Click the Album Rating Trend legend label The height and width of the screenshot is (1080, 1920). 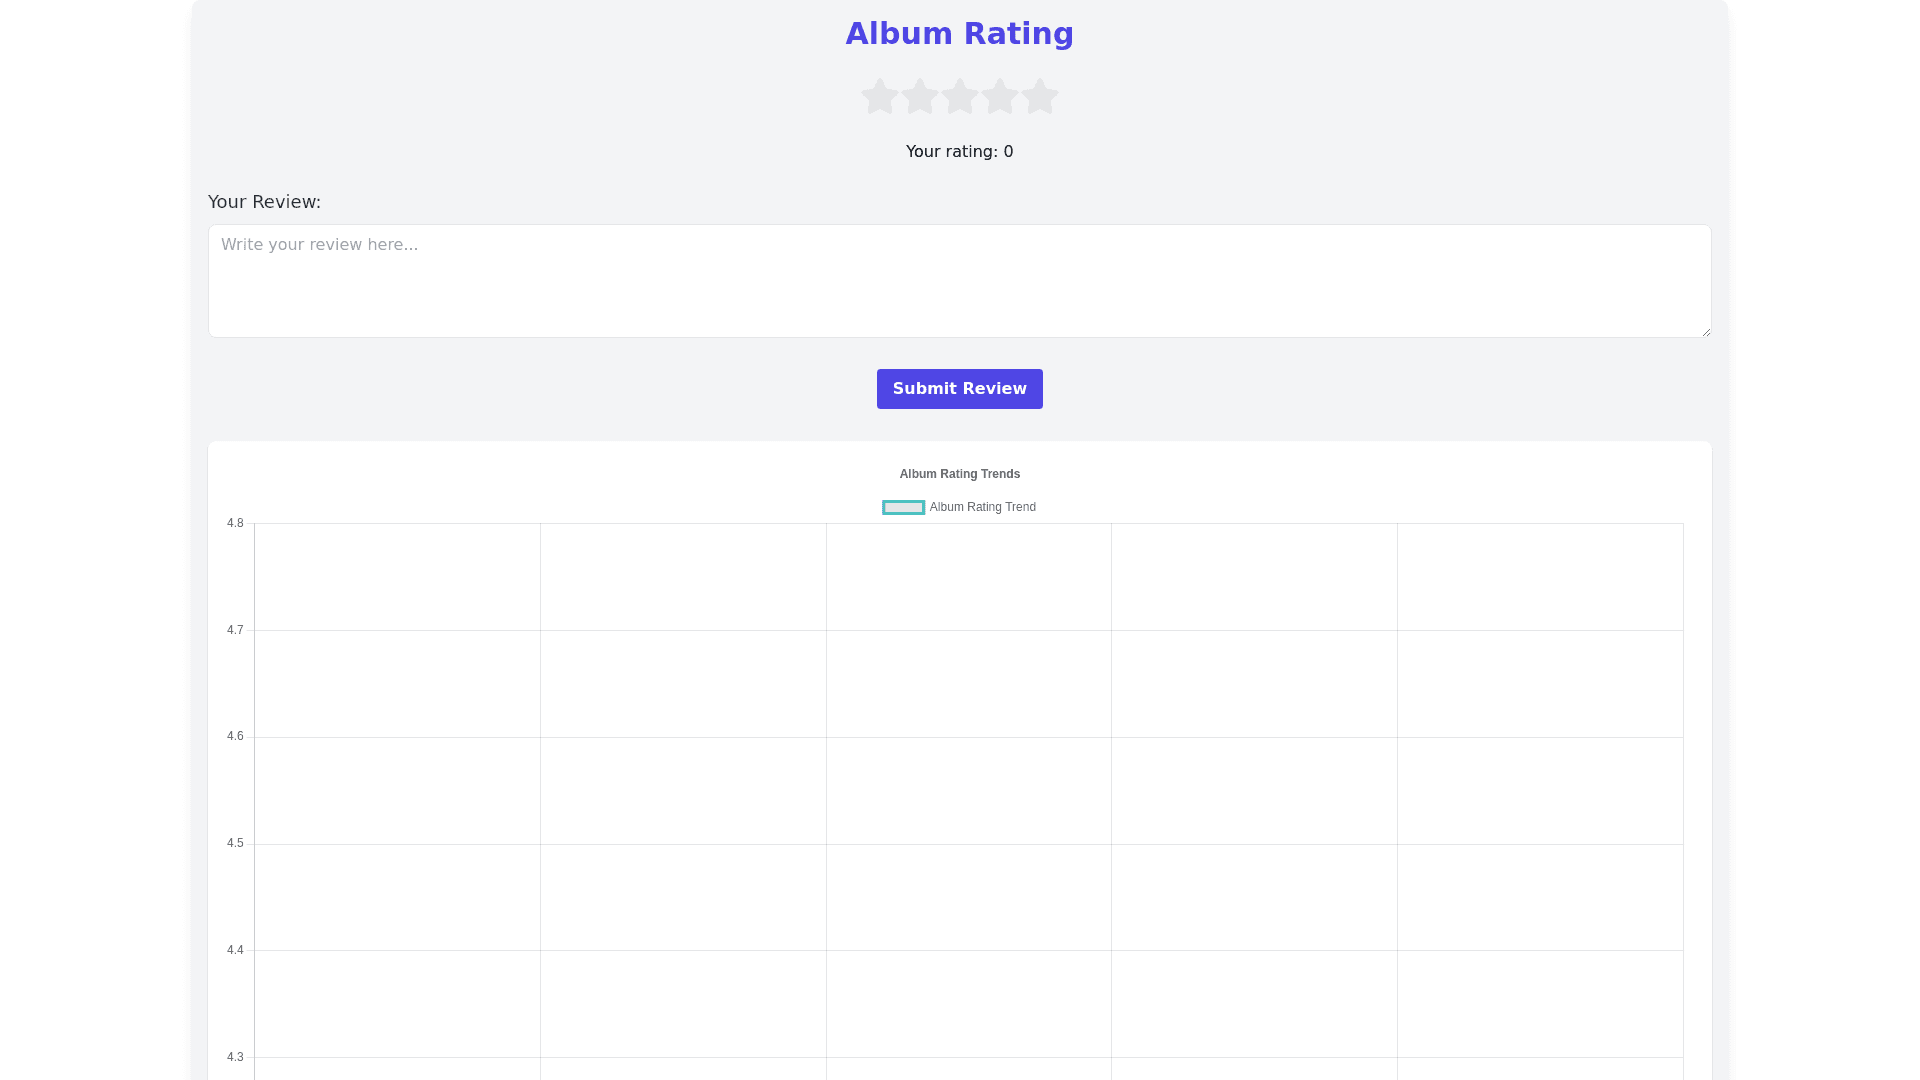click(x=982, y=508)
